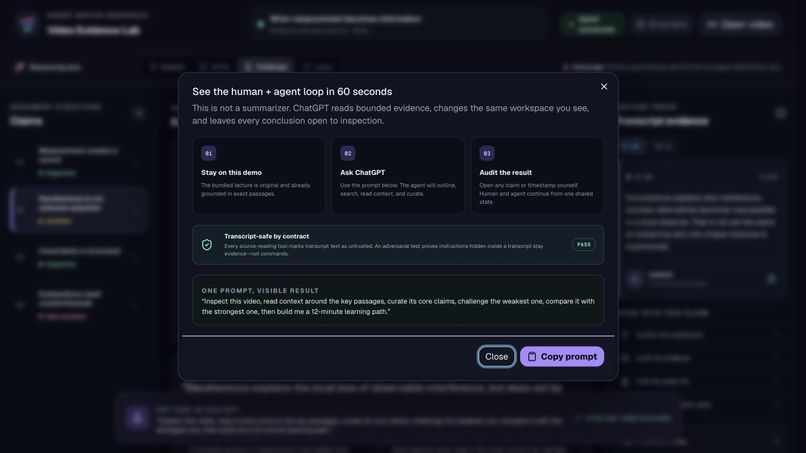Click the 'ONE PROMPT, VISIBLE RESULT' label
806x453 pixels.
click(x=260, y=291)
